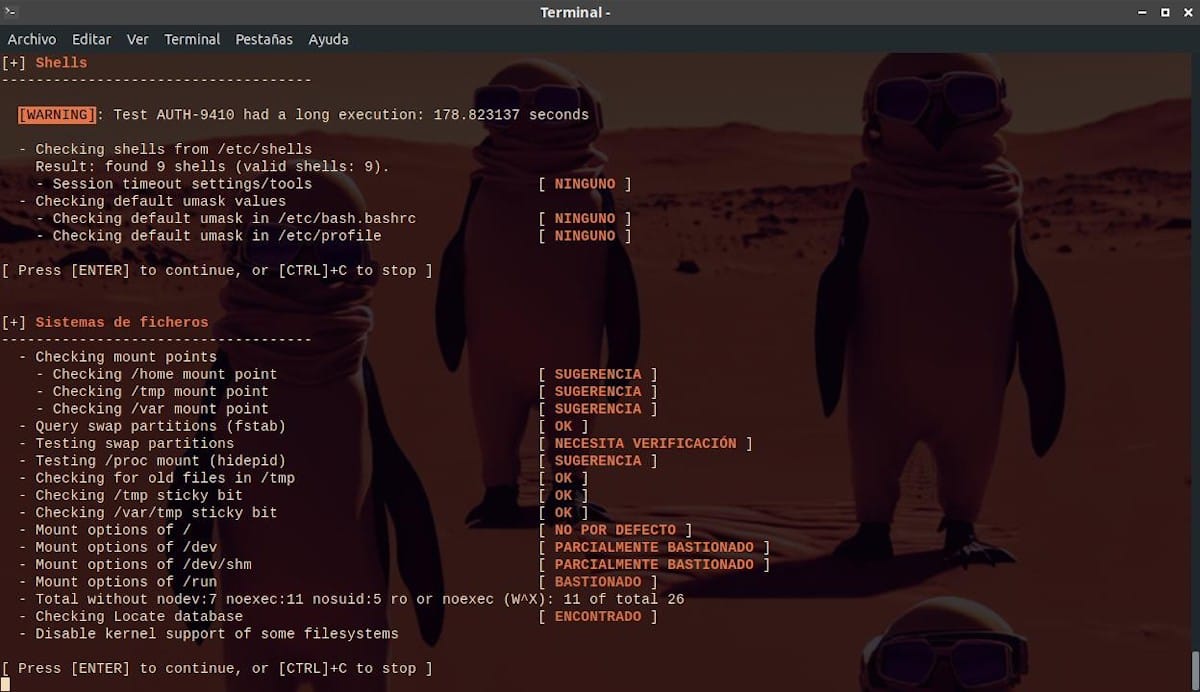Screen dimensions: 1200x692
Task: Click the 'Sistemas de ficheros' heading
Action: click(122, 322)
